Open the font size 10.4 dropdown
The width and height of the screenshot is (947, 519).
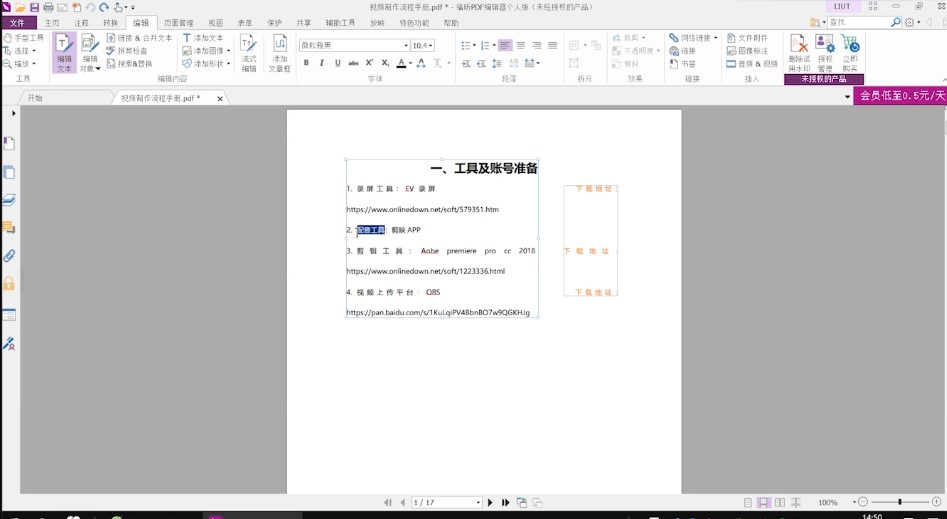(x=430, y=46)
